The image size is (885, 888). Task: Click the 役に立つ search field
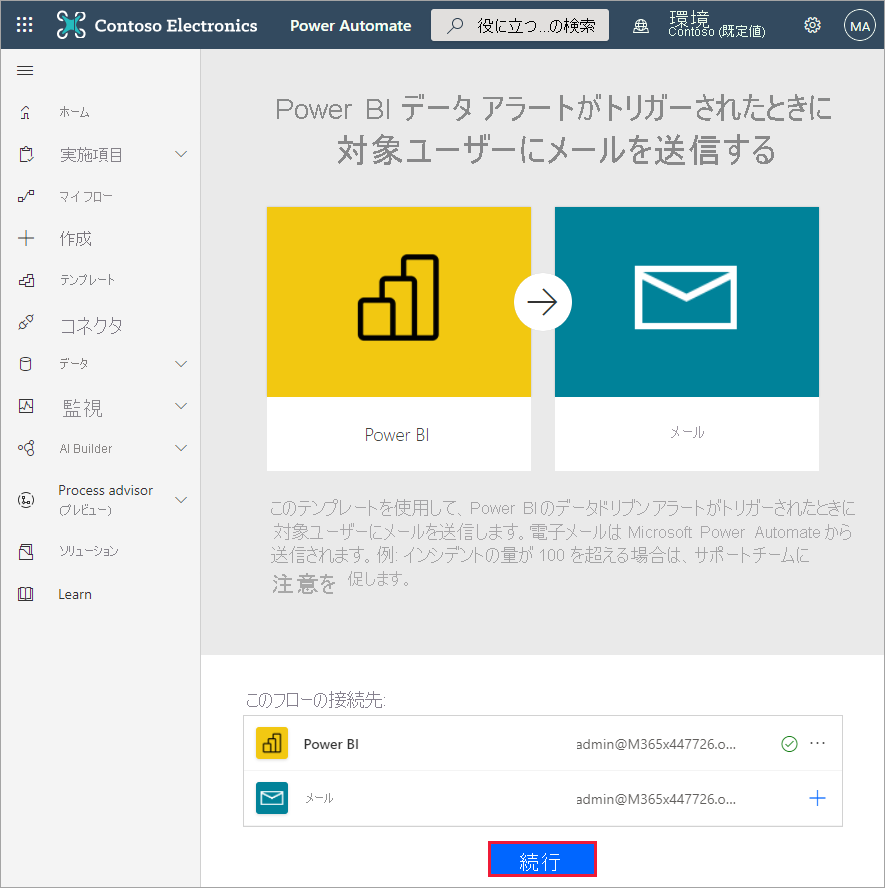[x=520, y=25]
